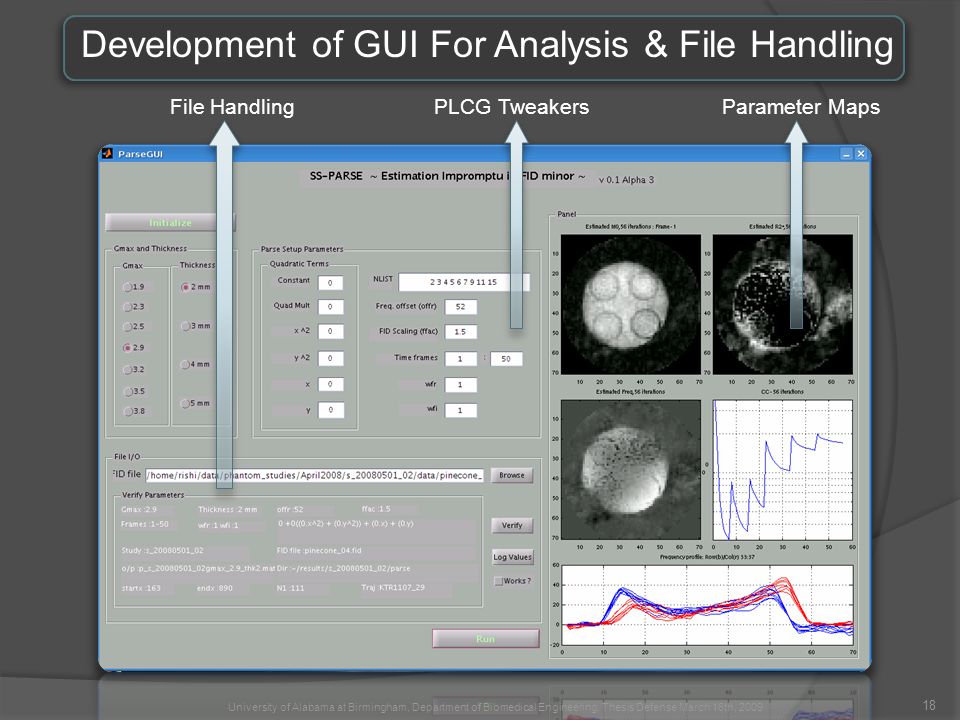Viewport: 960px width, 720px height.
Task: Click the Verify button
Action: (512, 525)
